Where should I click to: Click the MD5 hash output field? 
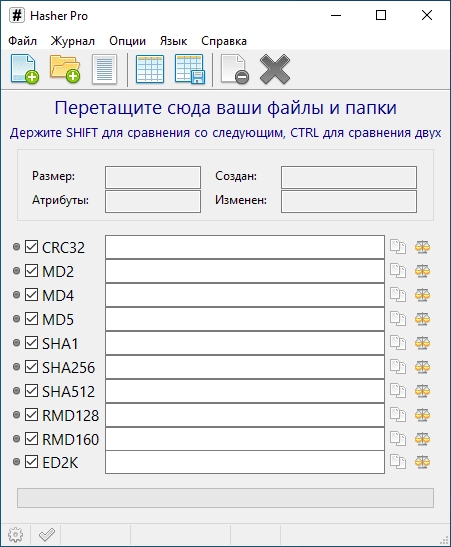point(245,319)
